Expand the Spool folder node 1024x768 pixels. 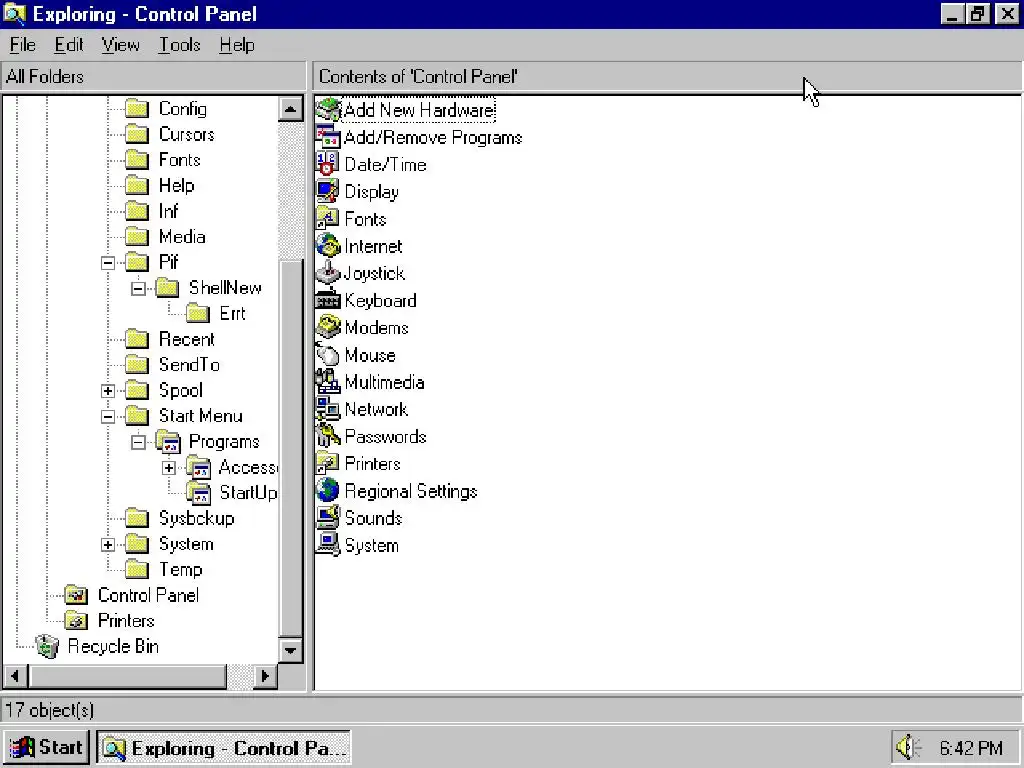click(x=108, y=391)
